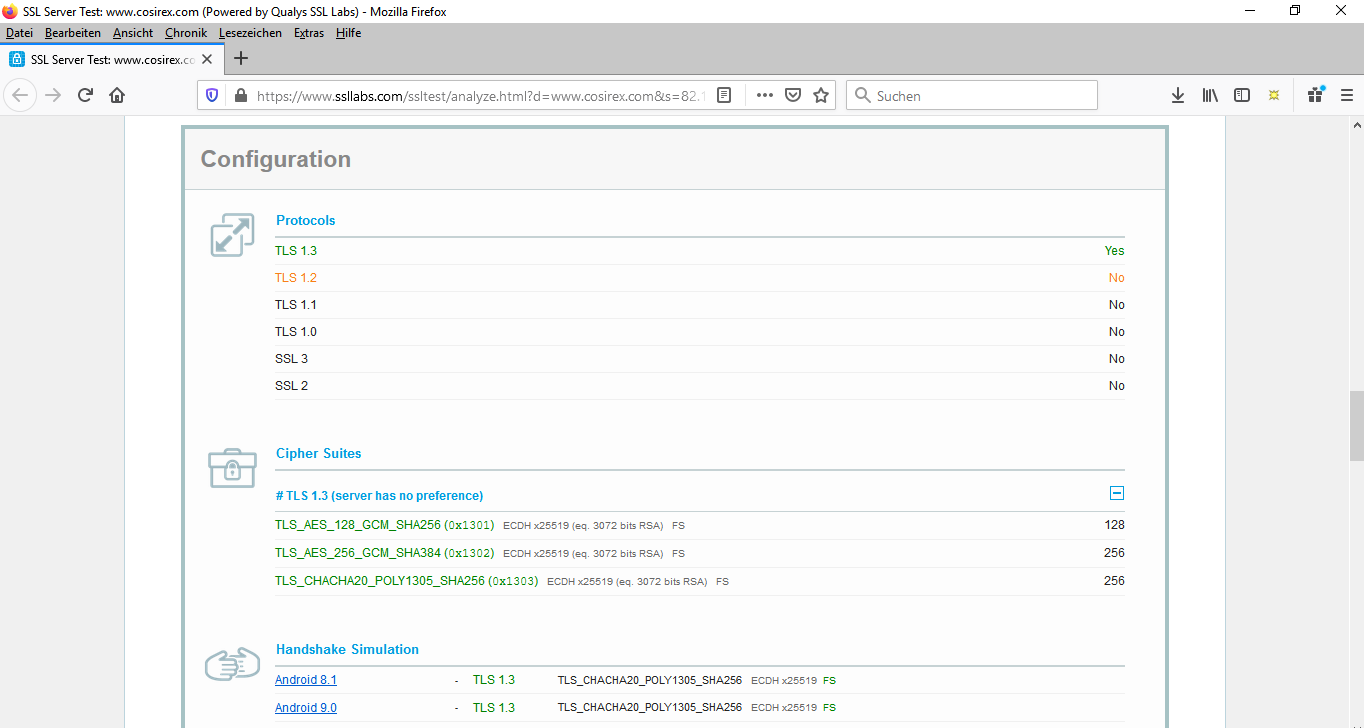This screenshot has height=728, width=1364.
Task: Open the Android 8.1 handshake link
Action: coord(306,680)
